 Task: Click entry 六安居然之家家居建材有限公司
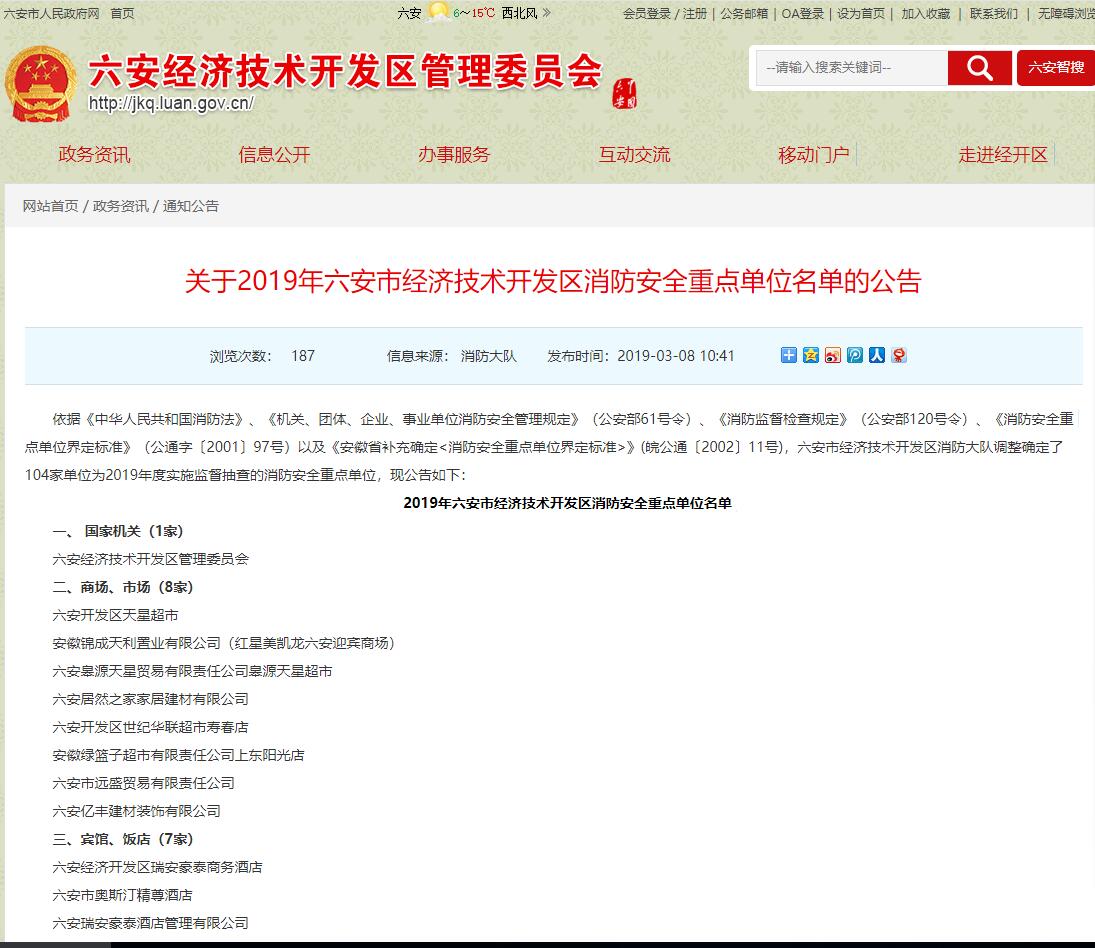click(150, 699)
